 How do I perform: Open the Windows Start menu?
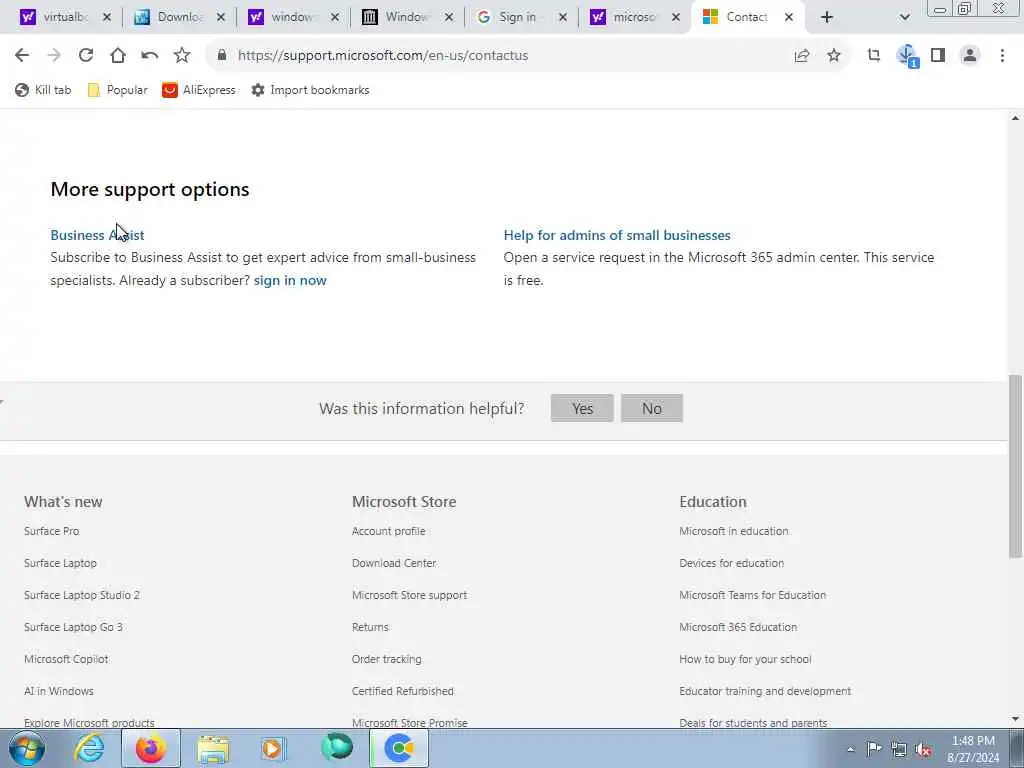pyautogui.click(x=27, y=748)
